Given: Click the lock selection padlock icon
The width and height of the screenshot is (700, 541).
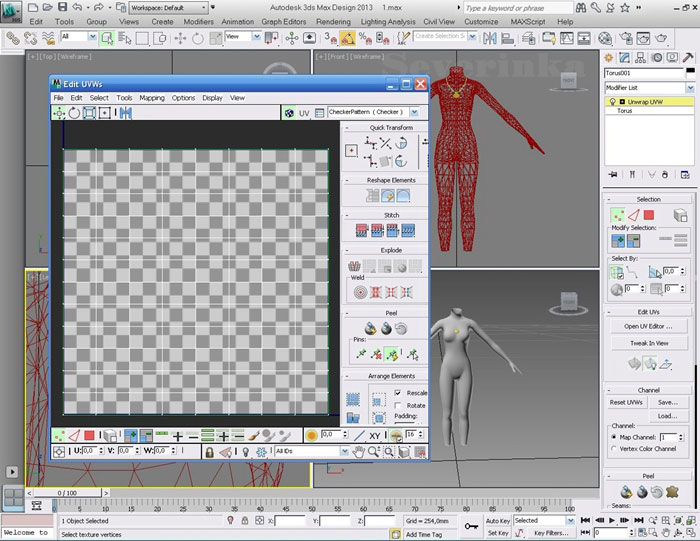Looking at the screenshot, I should click(209, 452).
